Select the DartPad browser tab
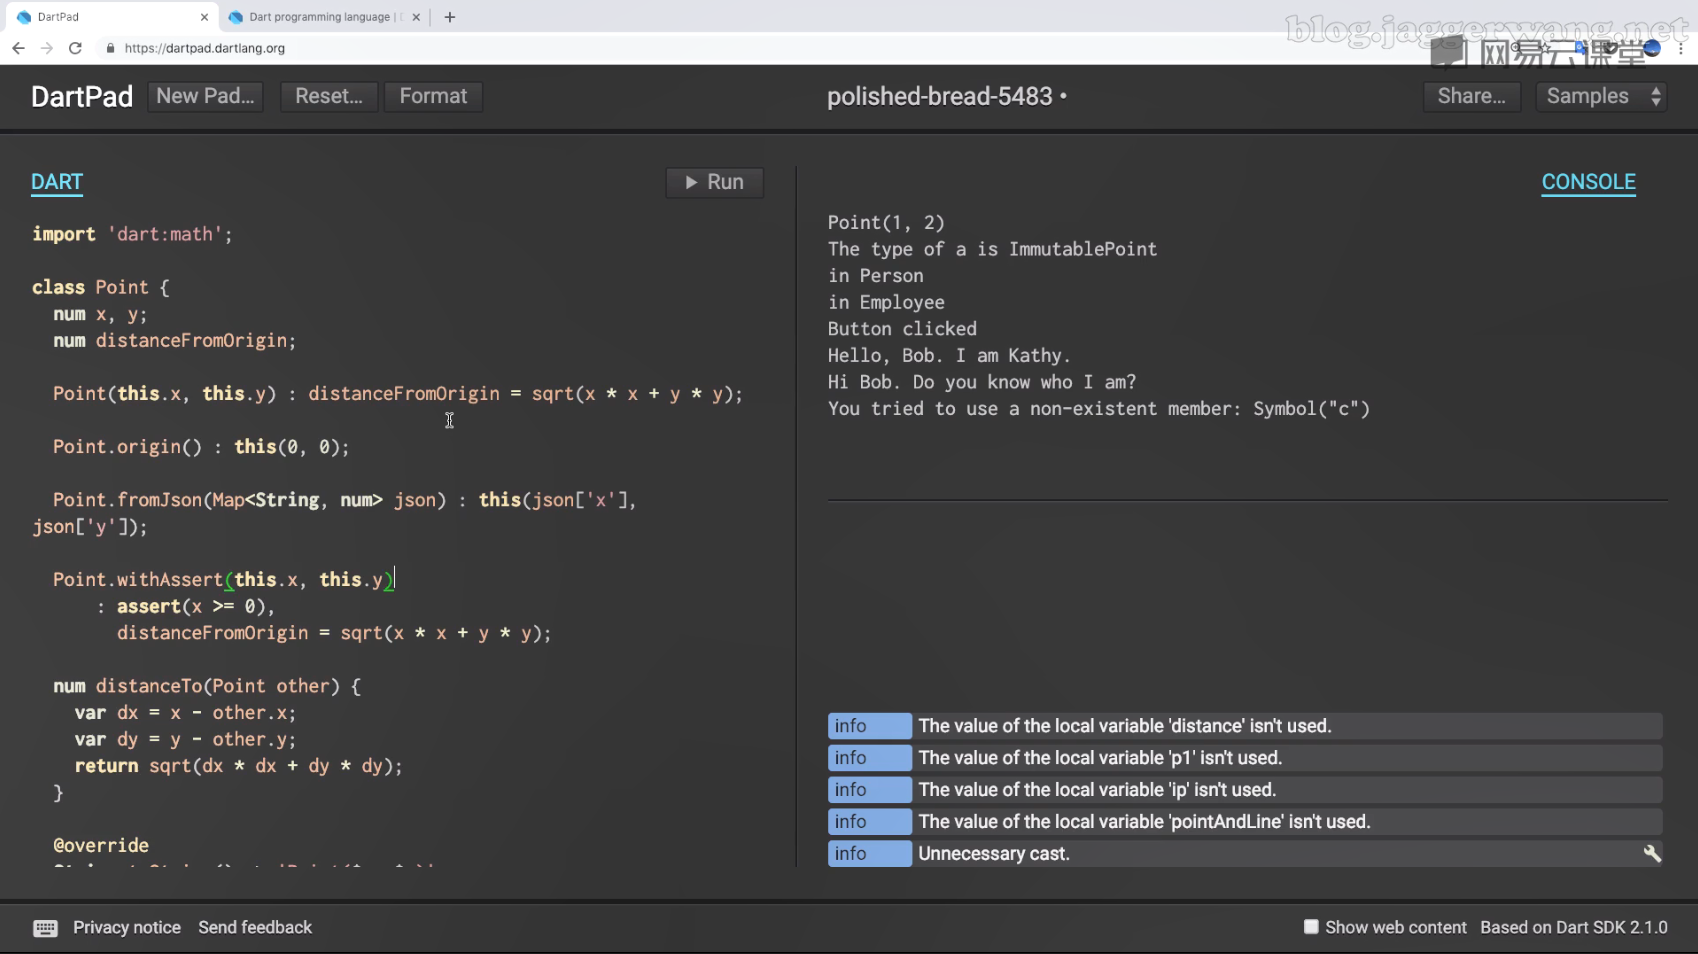The image size is (1698, 954). click(110, 17)
